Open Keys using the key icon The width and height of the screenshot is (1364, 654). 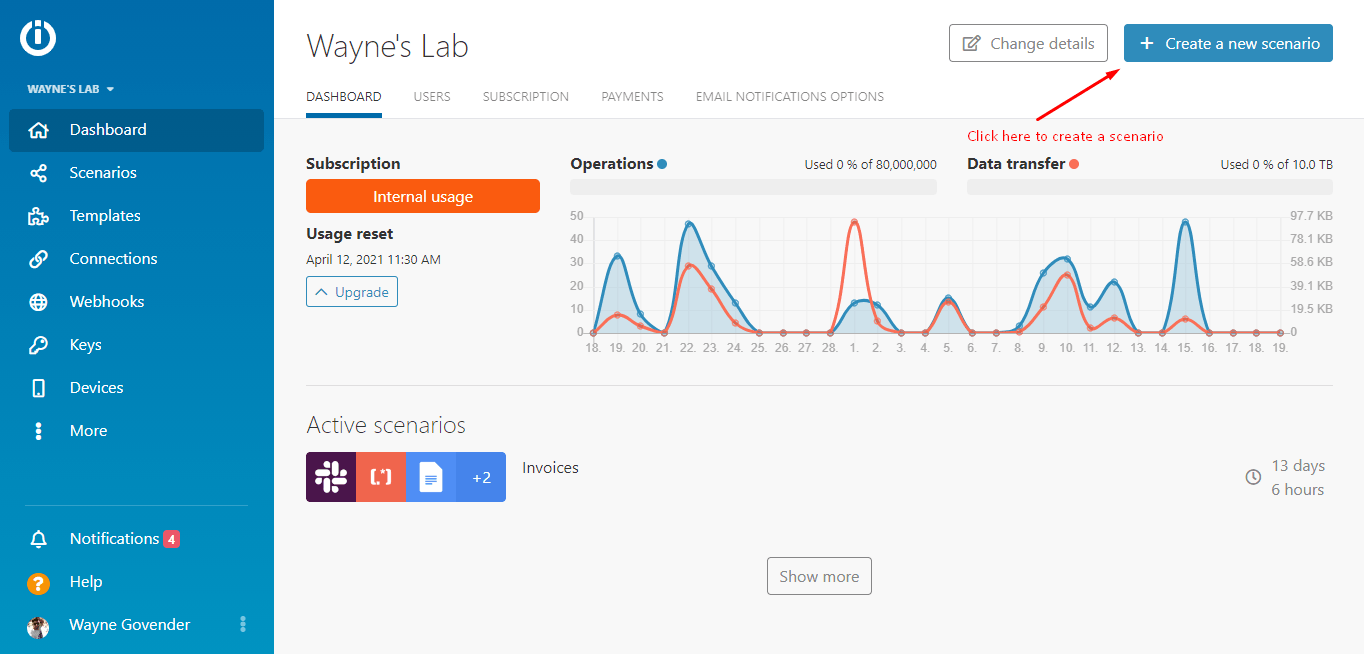(x=39, y=345)
